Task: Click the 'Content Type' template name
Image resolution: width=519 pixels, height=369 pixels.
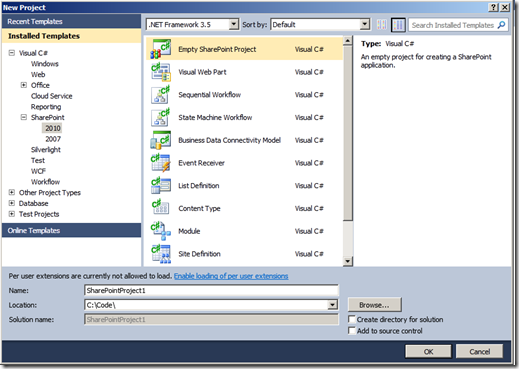Action: (199, 208)
